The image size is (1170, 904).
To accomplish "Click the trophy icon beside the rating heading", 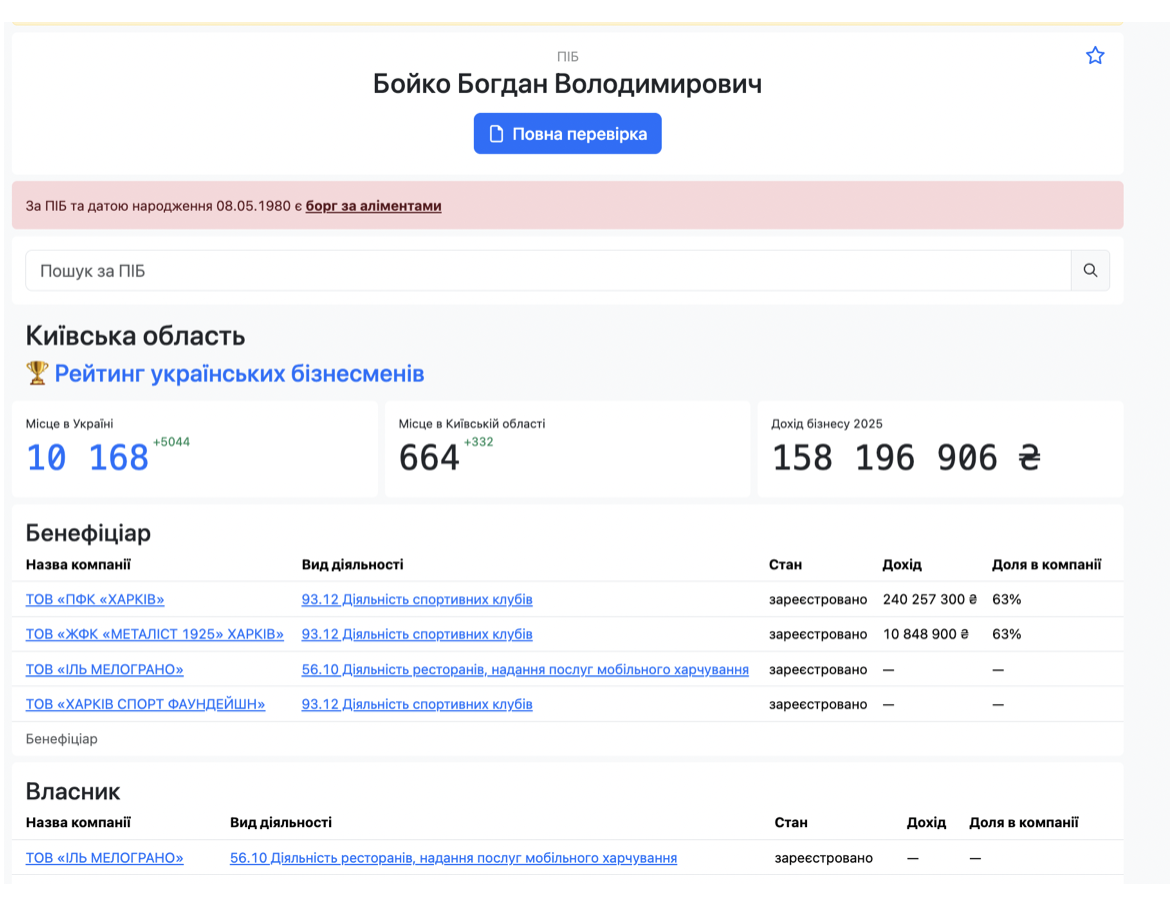I will 37,372.
